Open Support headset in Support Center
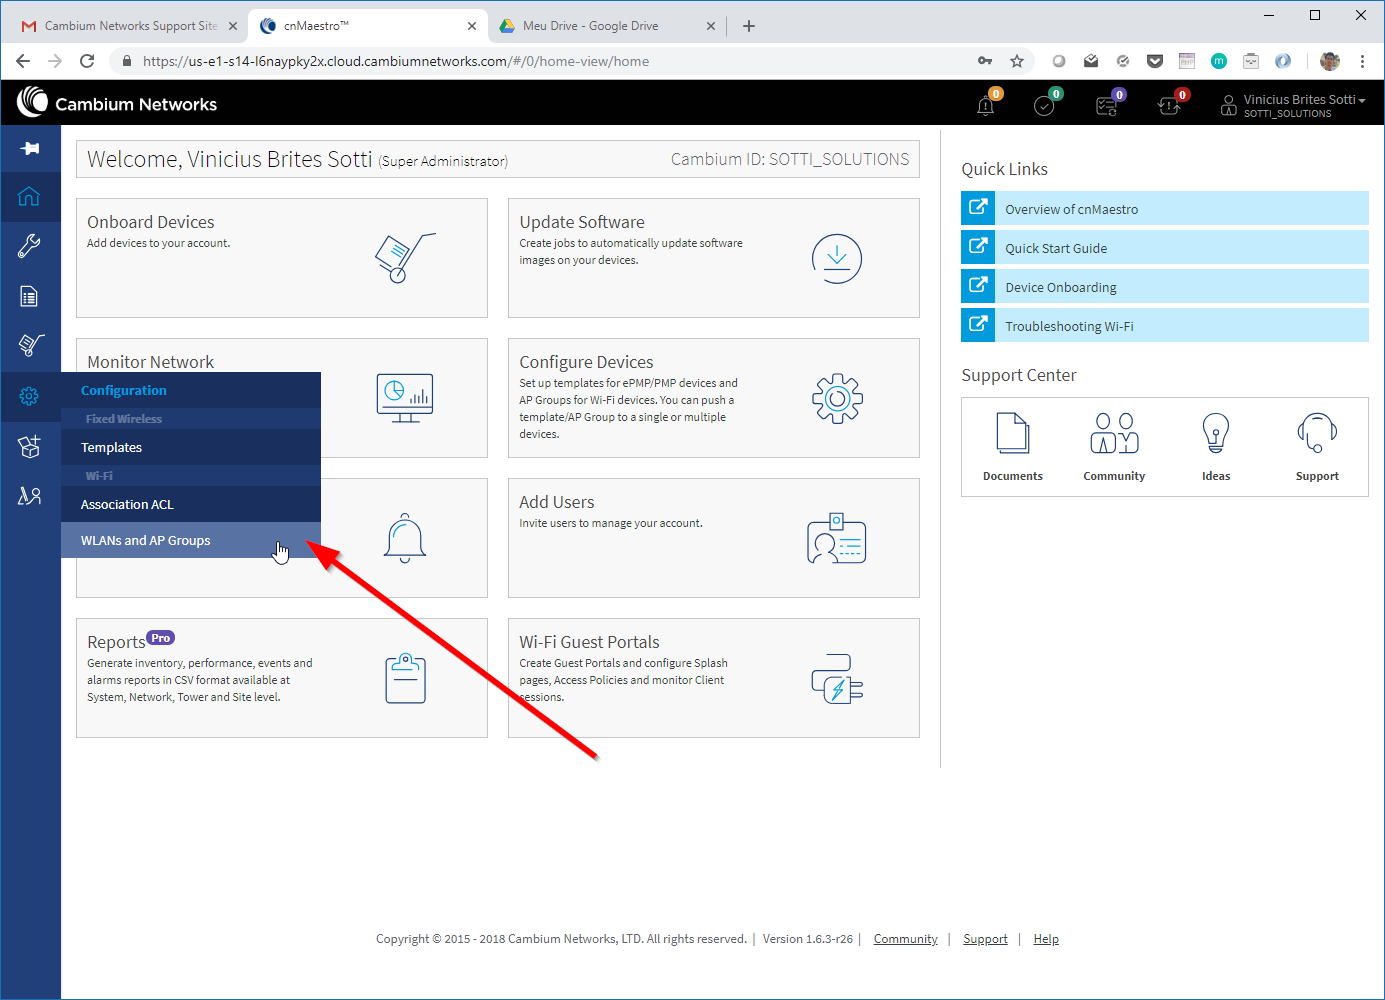The width and height of the screenshot is (1385, 1000). [x=1317, y=447]
